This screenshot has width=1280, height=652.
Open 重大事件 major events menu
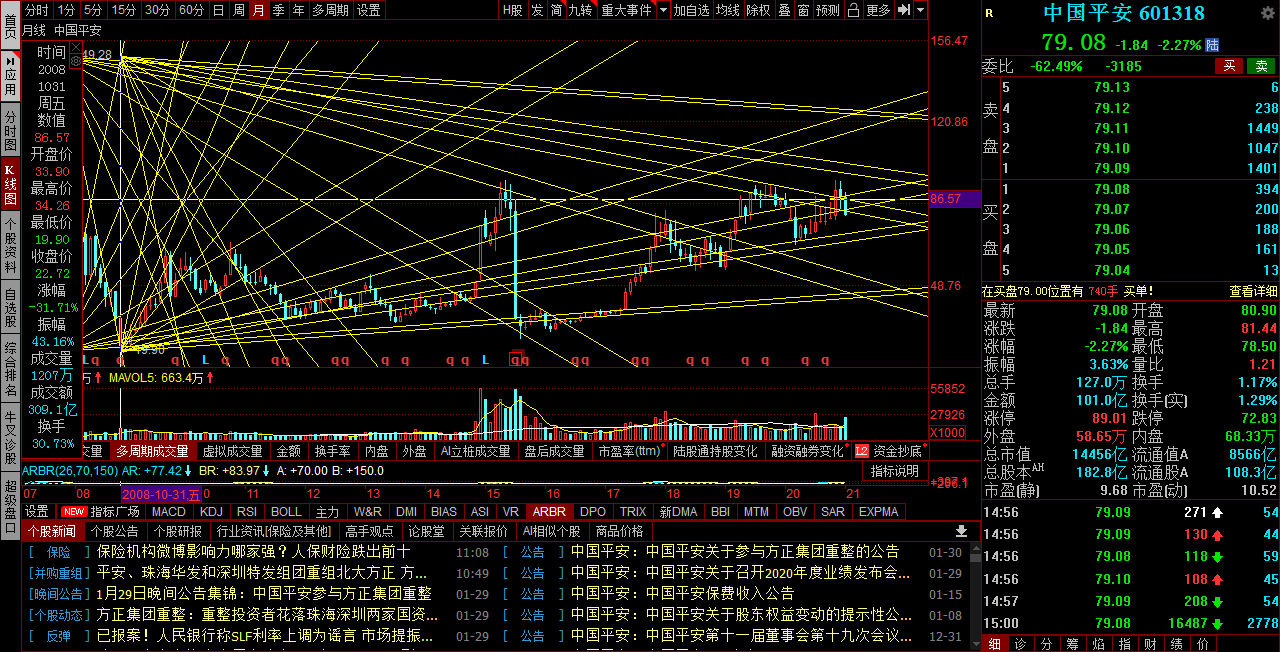626,10
